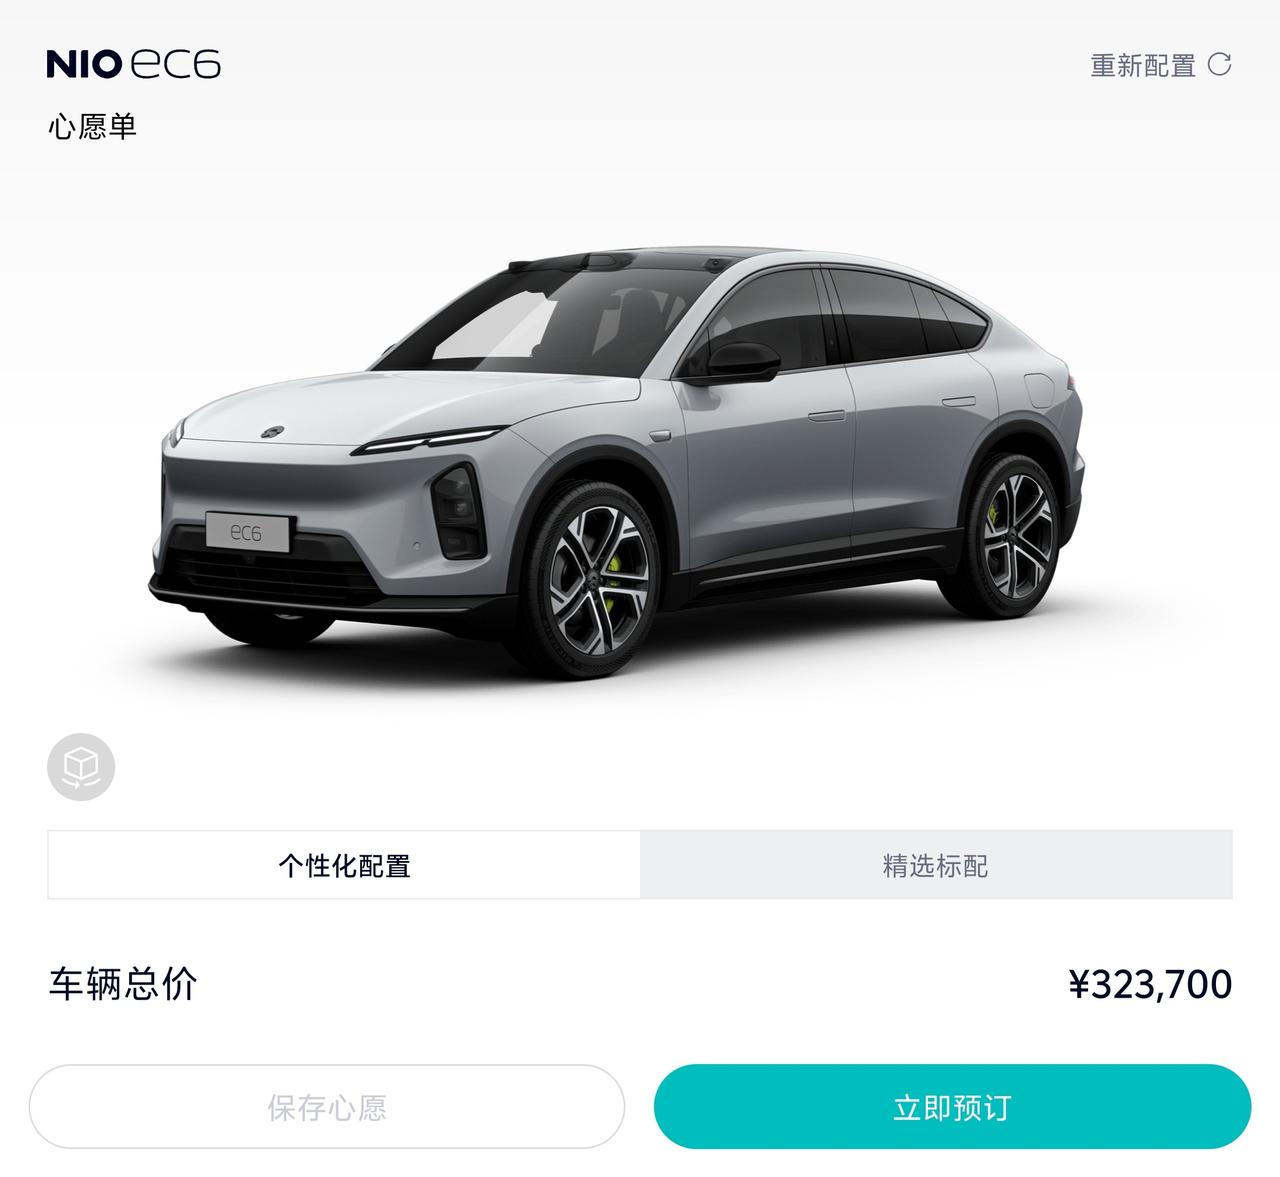Viewport: 1280px width, 1177px height.
Task: Click the front headlight cluster
Action: [457, 511]
